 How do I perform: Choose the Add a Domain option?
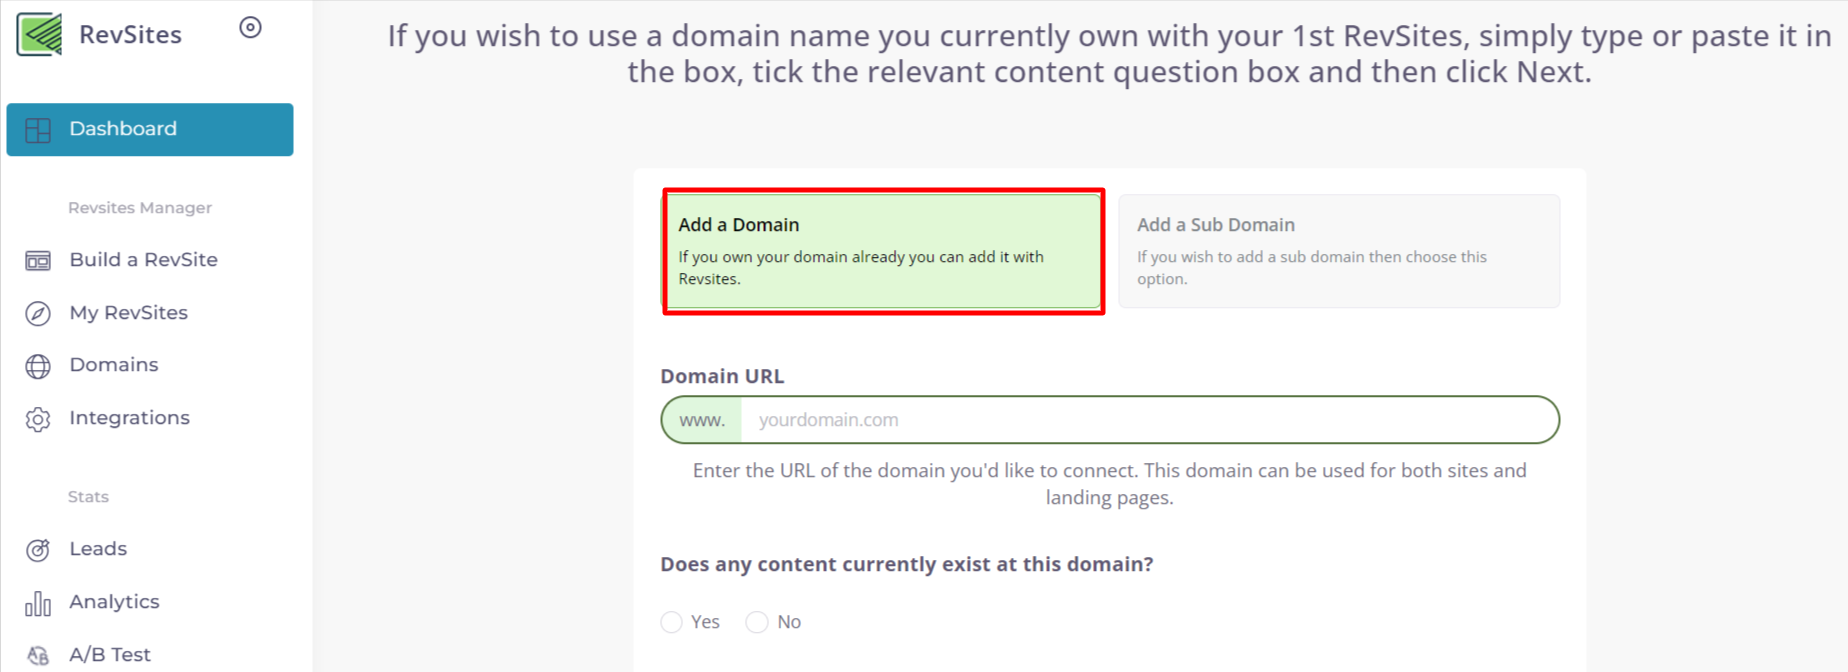coord(883,251)
